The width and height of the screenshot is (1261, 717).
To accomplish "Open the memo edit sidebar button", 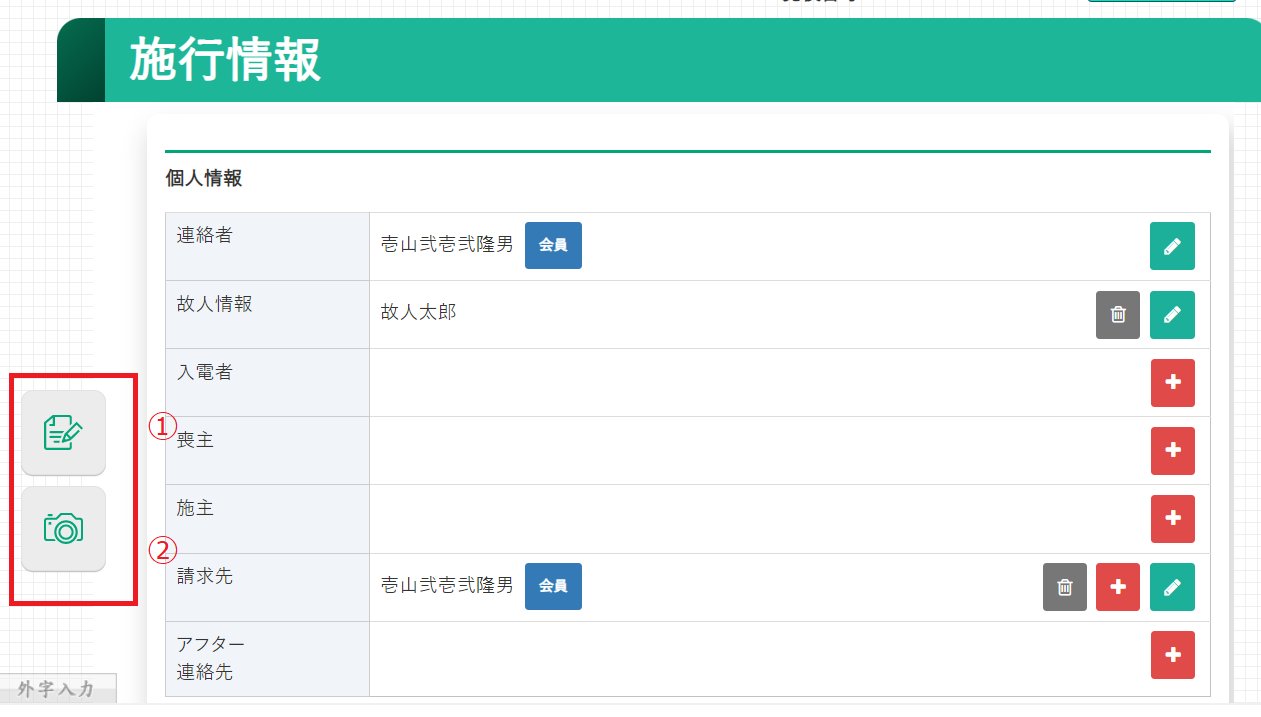I will (x=63, y=432).
